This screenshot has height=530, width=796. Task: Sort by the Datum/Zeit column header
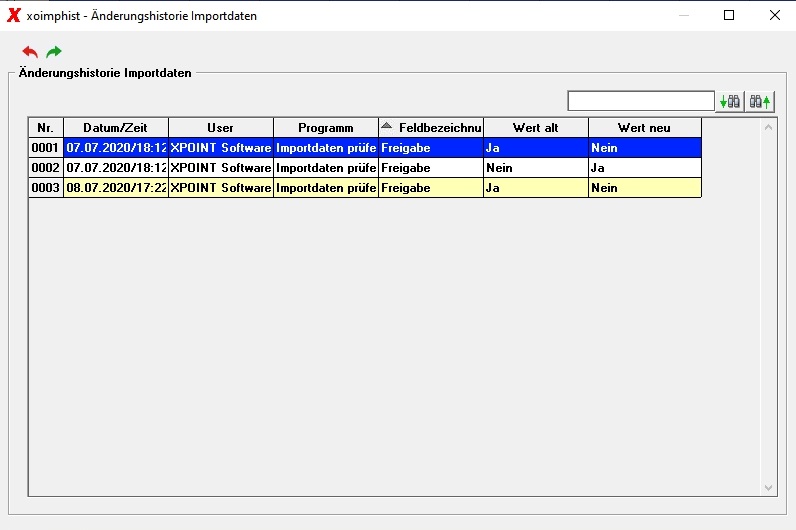click(x=116, y=128)
